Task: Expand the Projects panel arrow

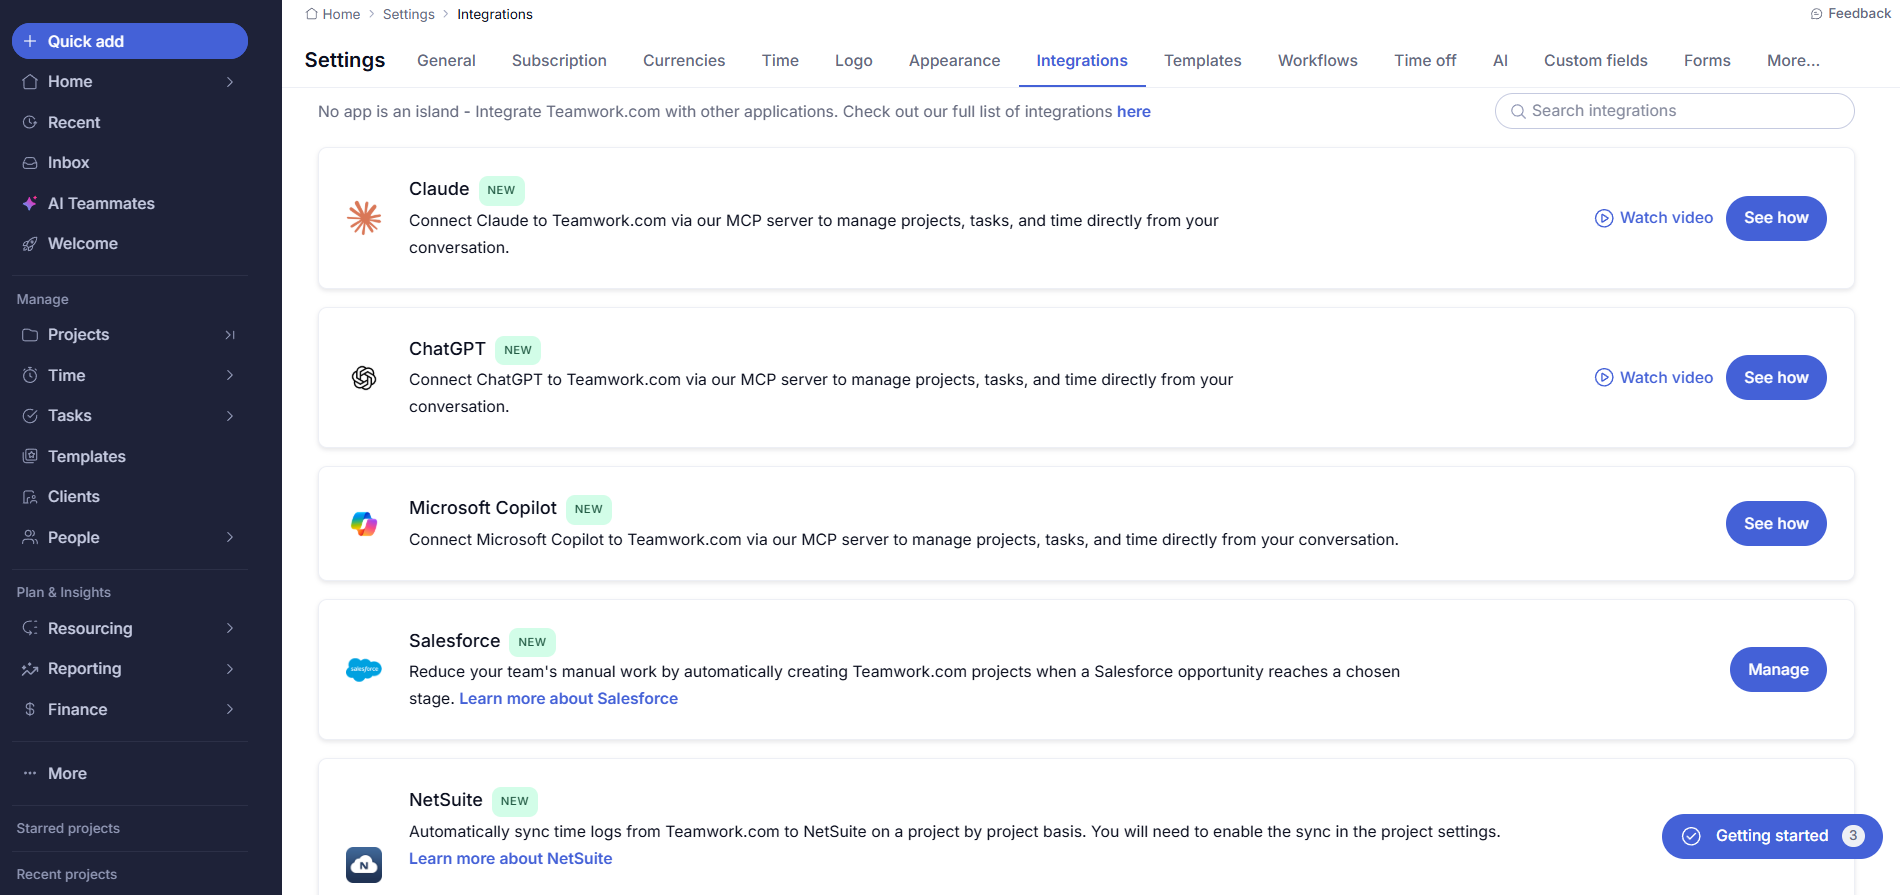Action: [x=230, y=335]
